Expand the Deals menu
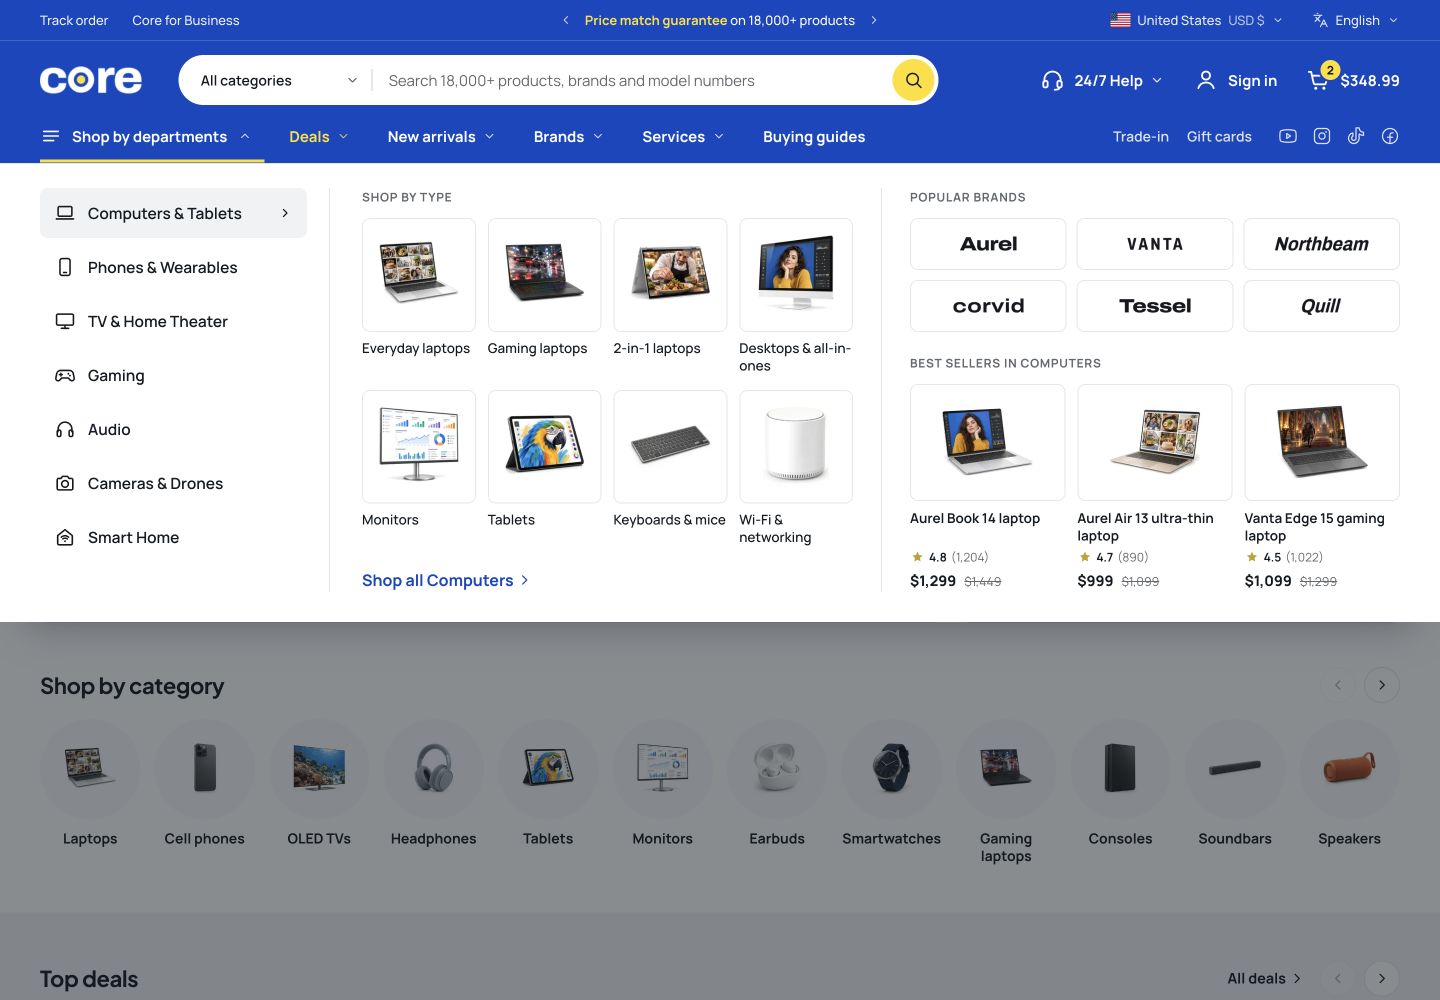The width and height of the screenshot is (1440, 1000). (319, 137)
